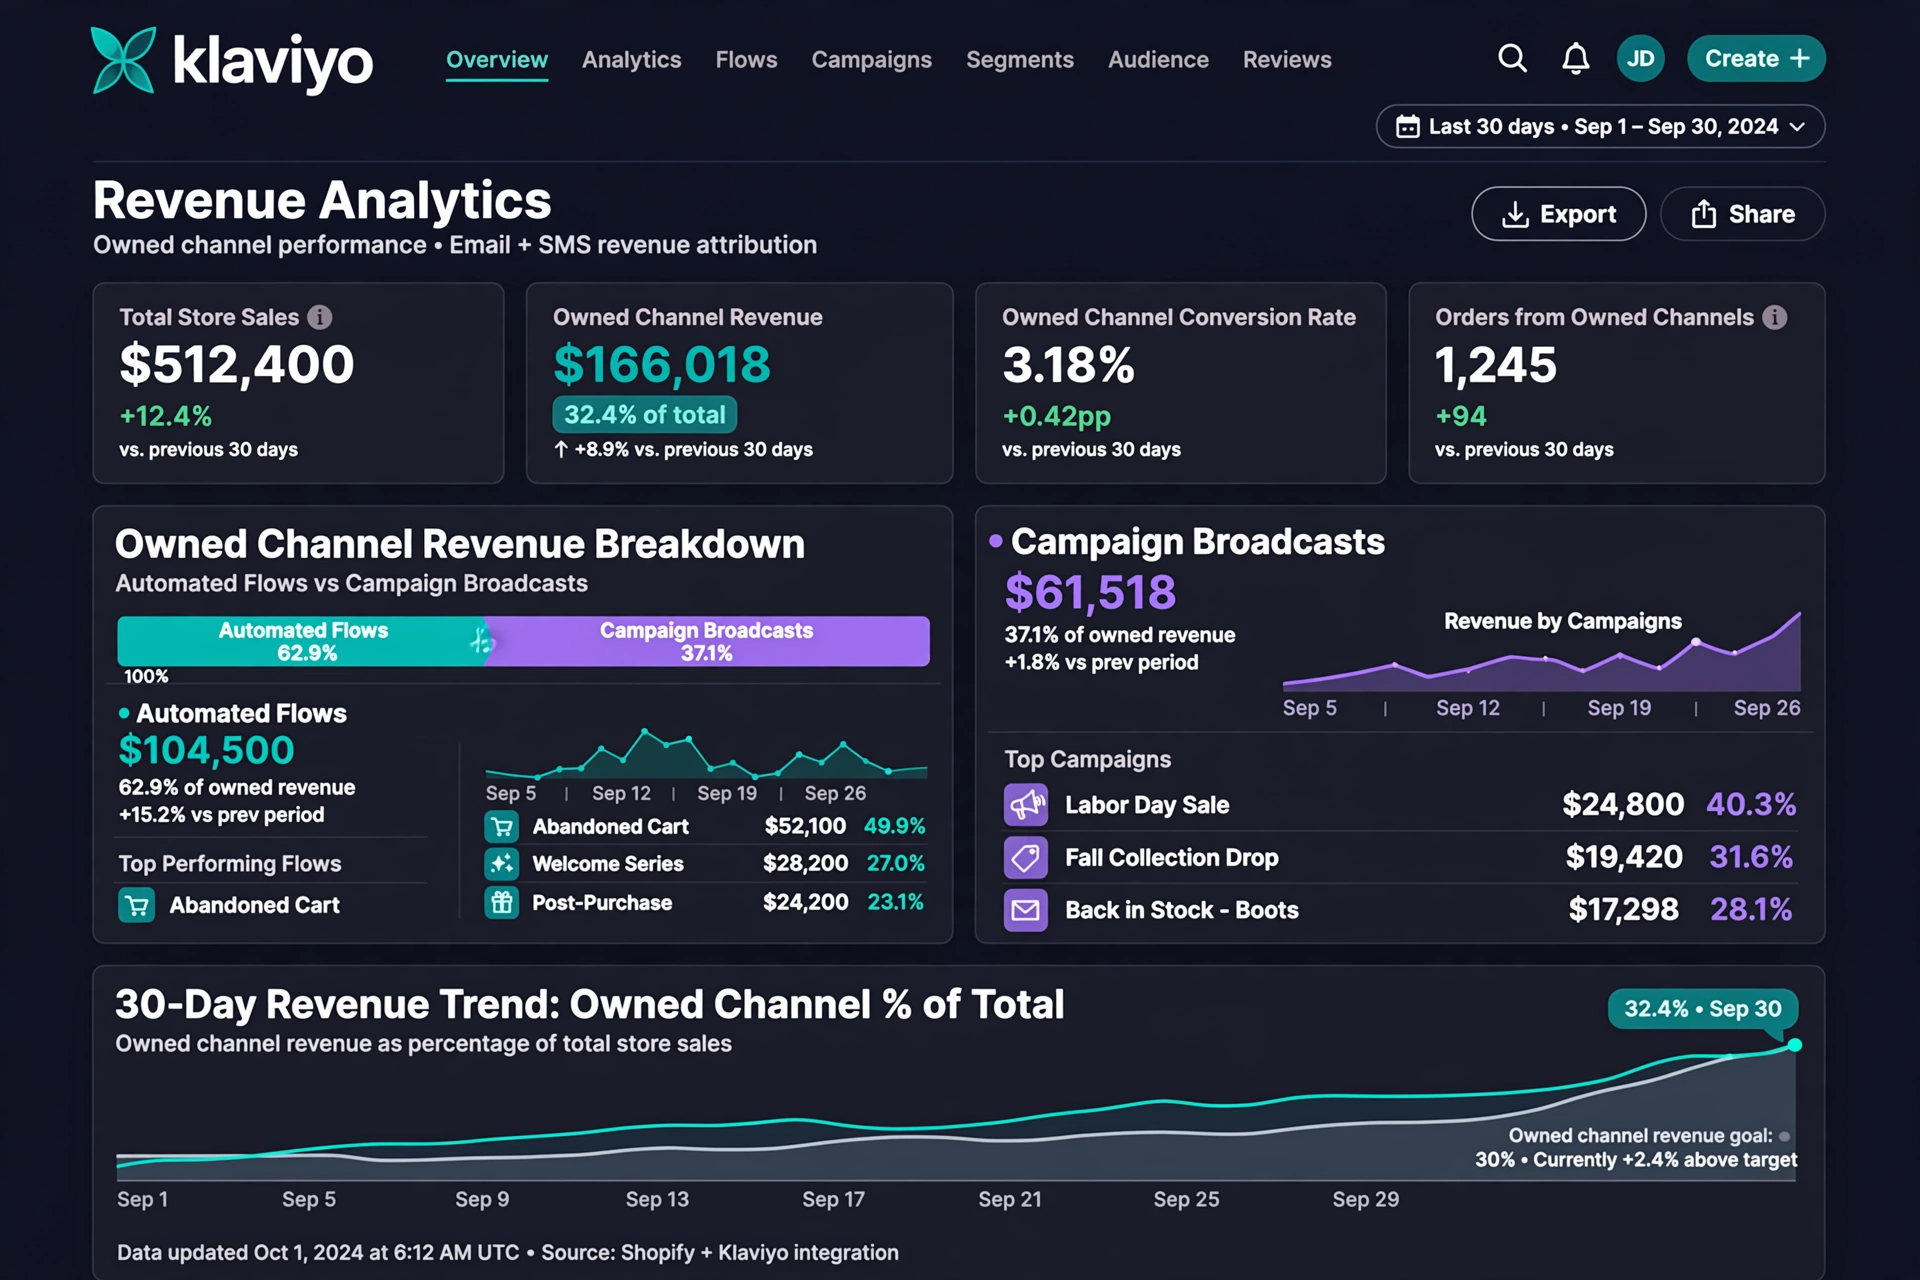Navigate to the Segments tab
The height and width of the screenshot is (1280, 1920).
(1020, 60)
